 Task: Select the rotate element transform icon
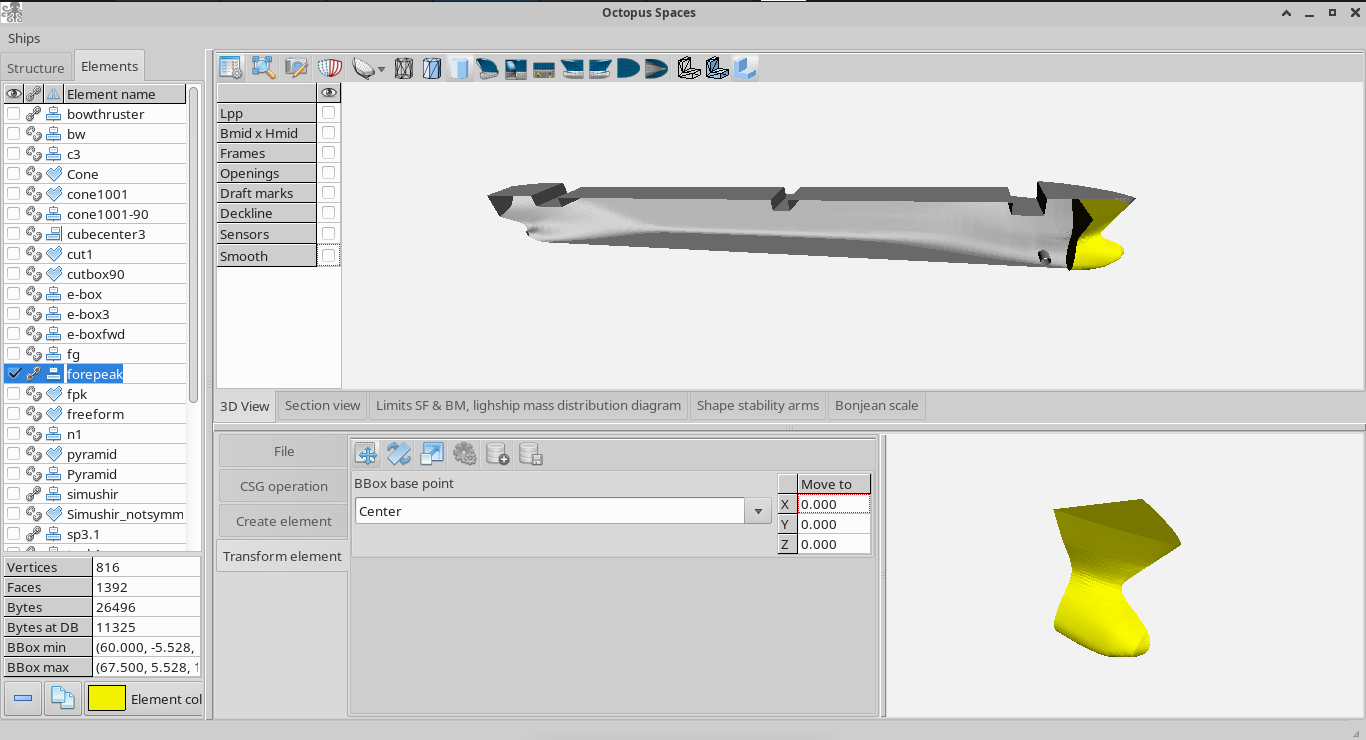tap(399, 454)
